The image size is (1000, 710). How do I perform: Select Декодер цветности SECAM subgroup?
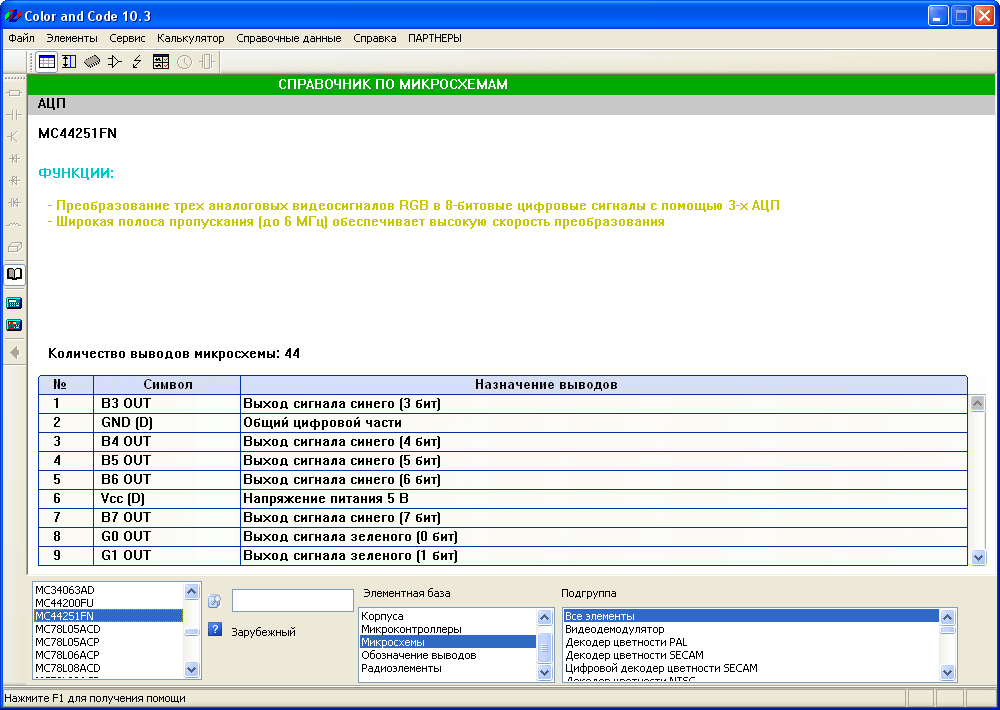coord(751,655)
